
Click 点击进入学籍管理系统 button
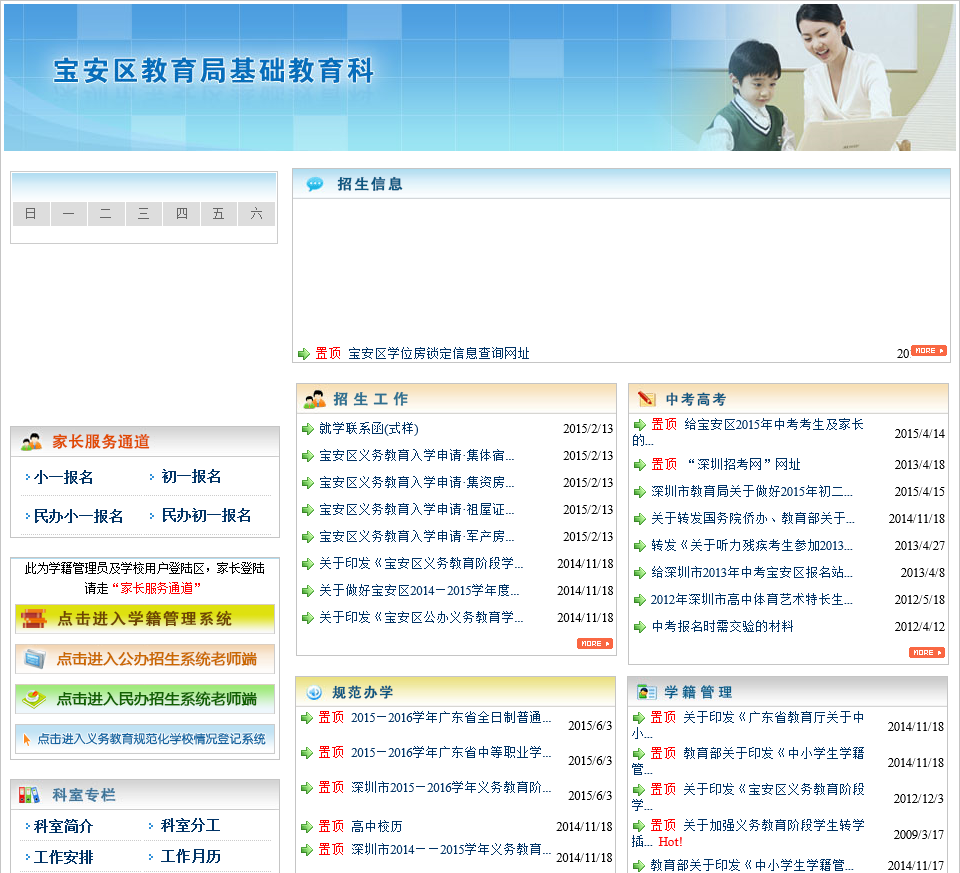[x=145, y=619]
